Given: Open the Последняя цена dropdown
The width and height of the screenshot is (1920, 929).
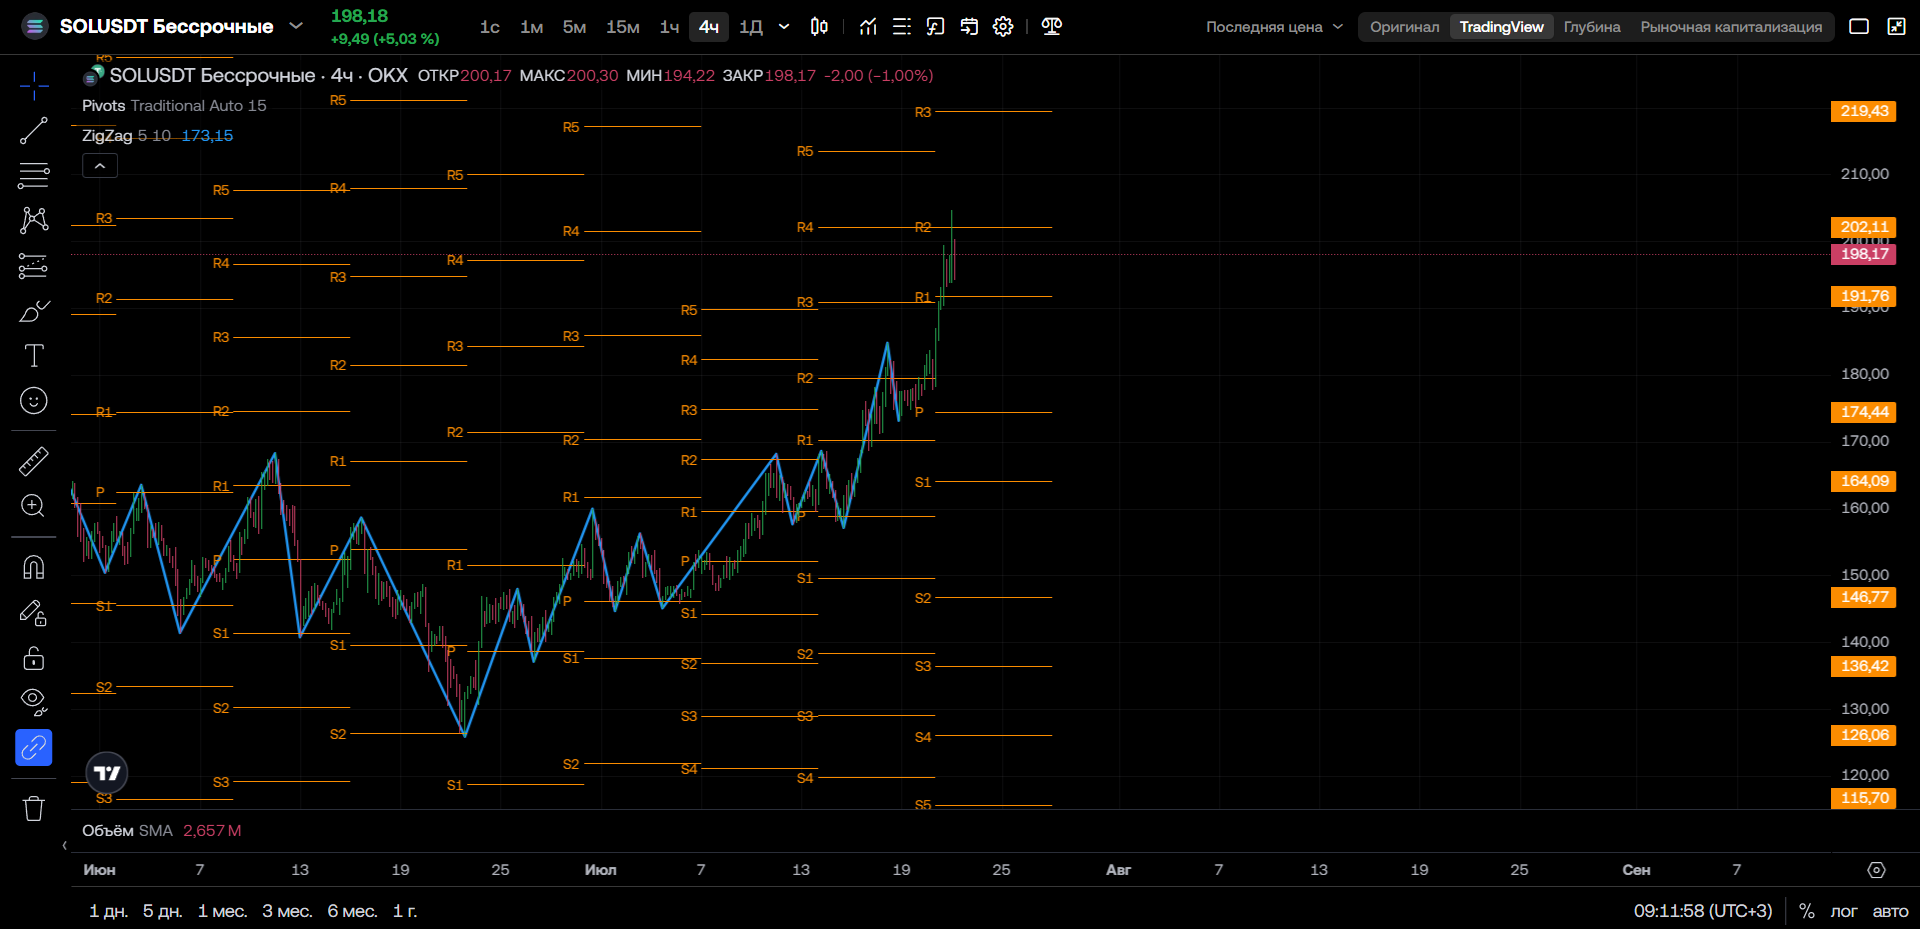Looking at the screenshot, I should pyautogui.click(x=1274, y=27).
